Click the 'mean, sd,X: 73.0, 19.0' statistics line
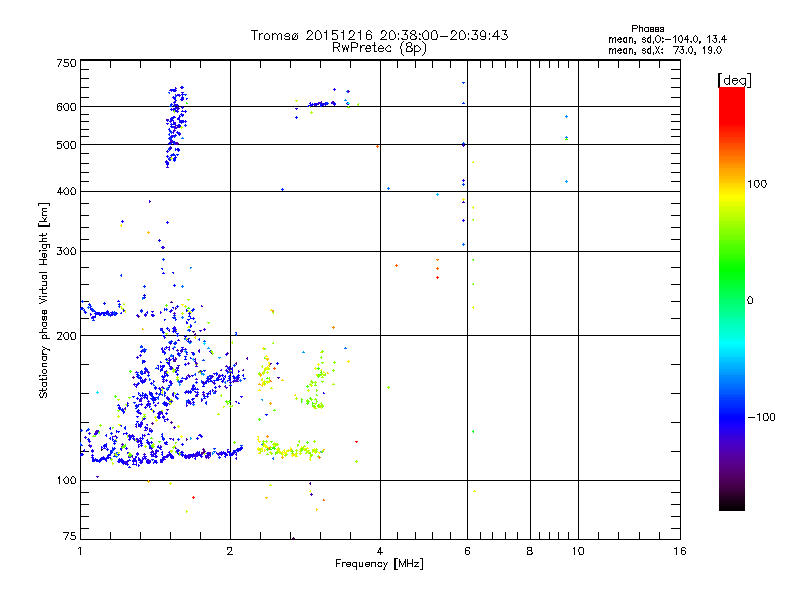The height and width of the screenshot is (600, 800). (665, 50)
